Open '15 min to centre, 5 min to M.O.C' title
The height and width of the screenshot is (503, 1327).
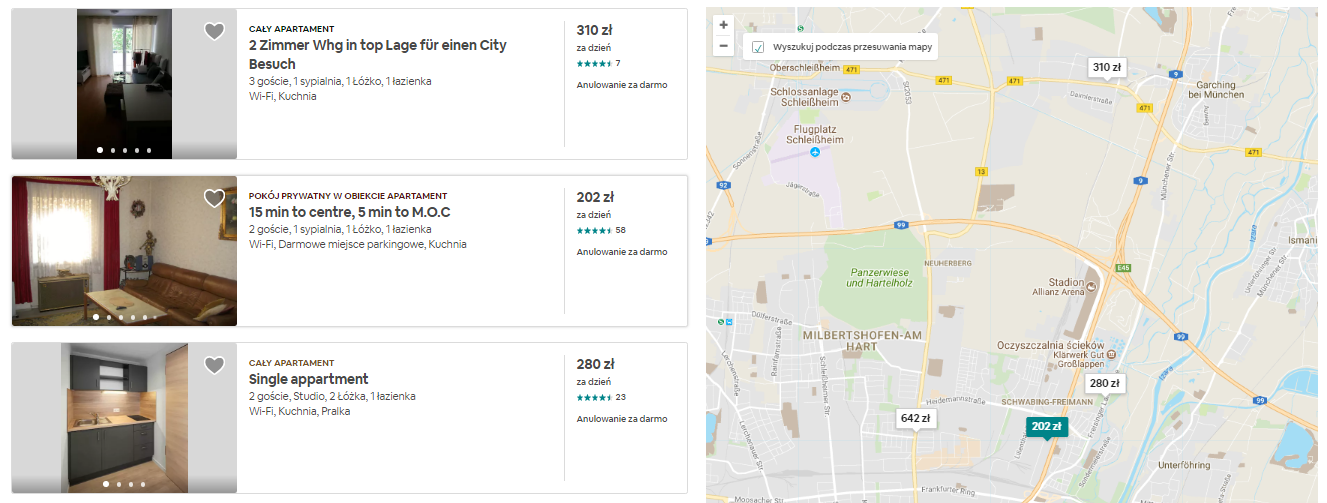click(349, 213)
